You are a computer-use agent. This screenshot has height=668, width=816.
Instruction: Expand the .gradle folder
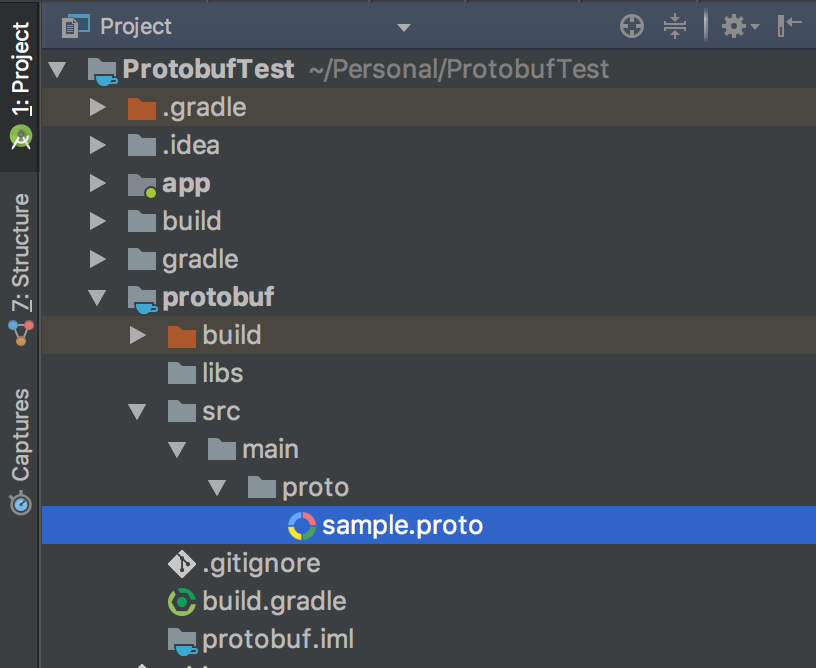(97, 108)
